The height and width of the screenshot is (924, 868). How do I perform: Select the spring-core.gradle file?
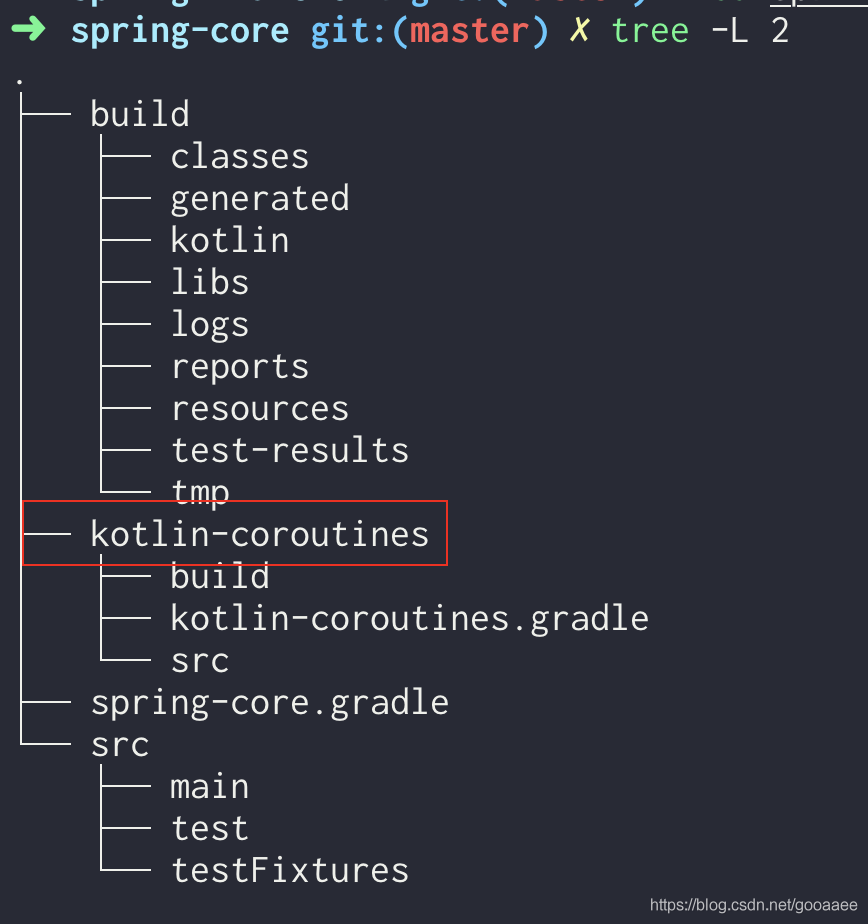(269, 702)
